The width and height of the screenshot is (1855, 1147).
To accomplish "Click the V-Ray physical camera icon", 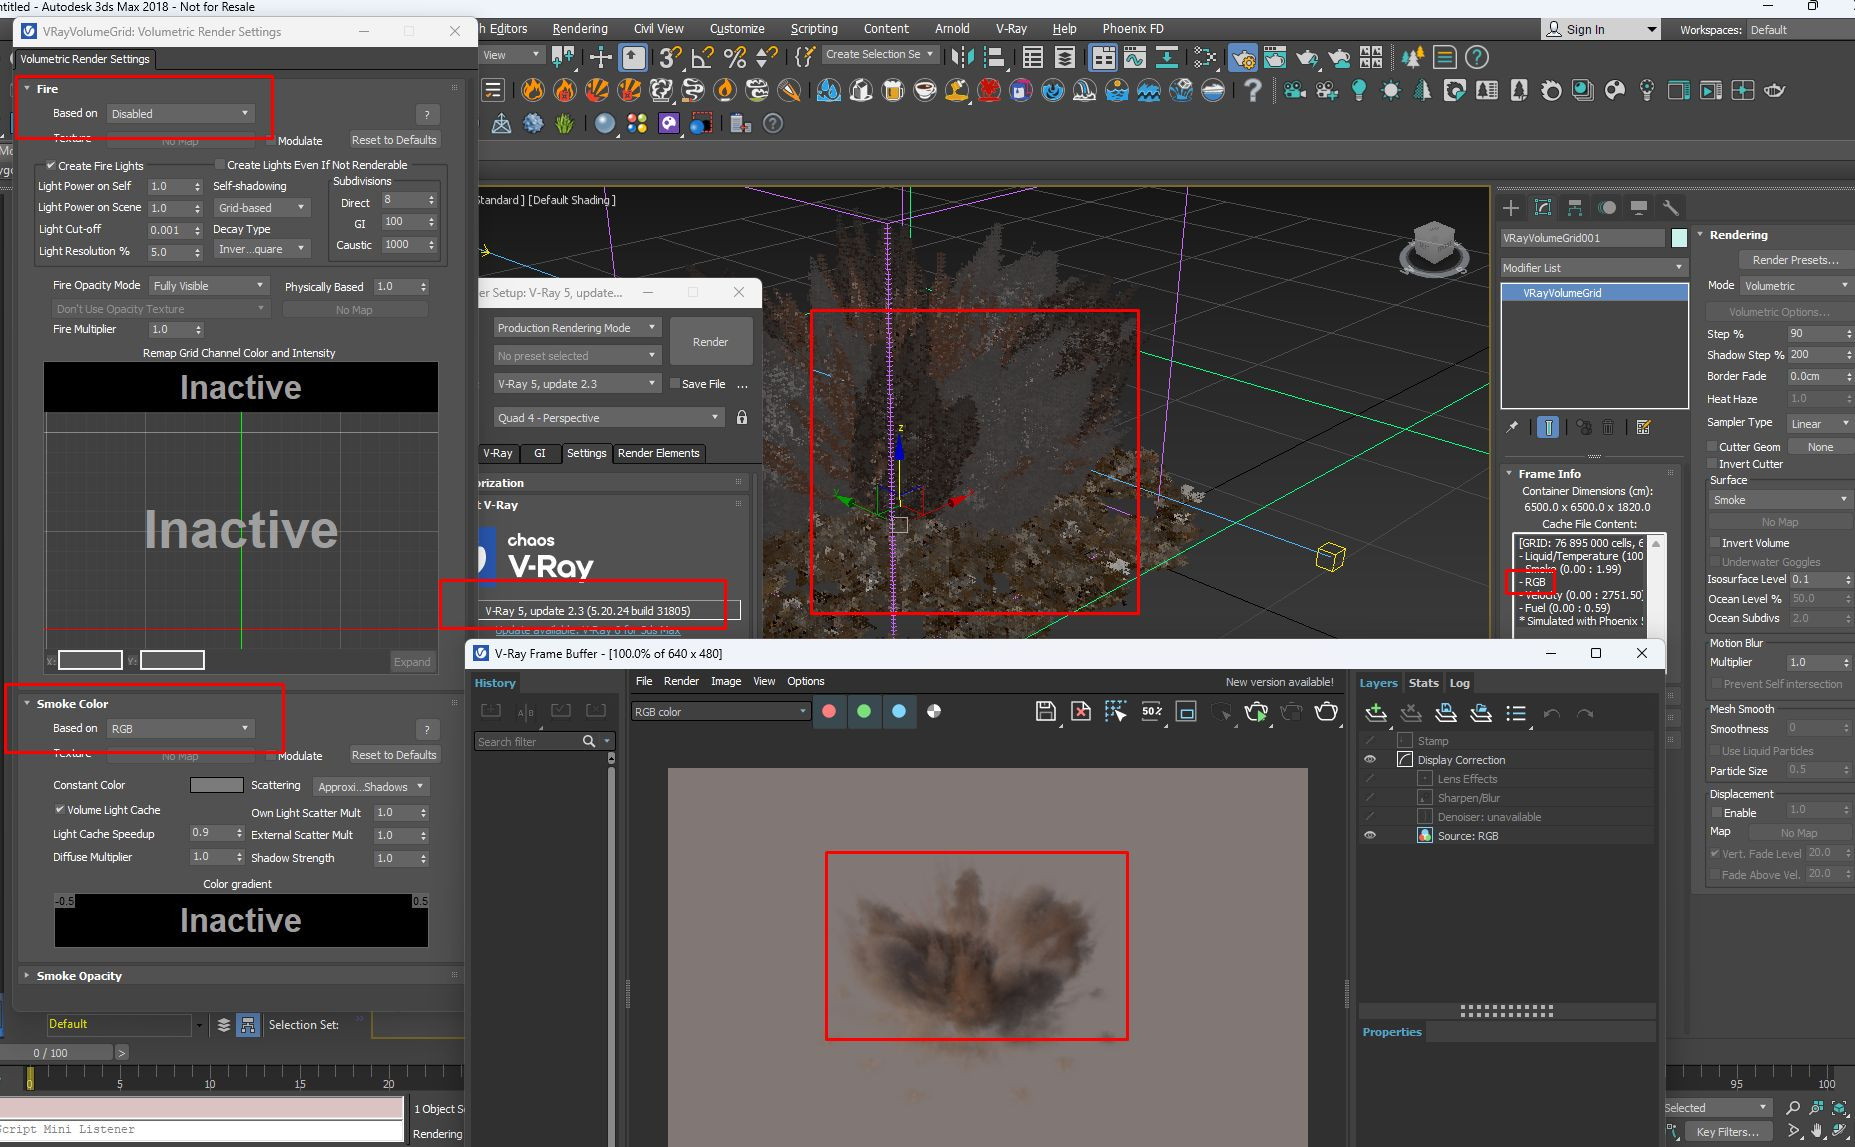I will click(1295, 91).
